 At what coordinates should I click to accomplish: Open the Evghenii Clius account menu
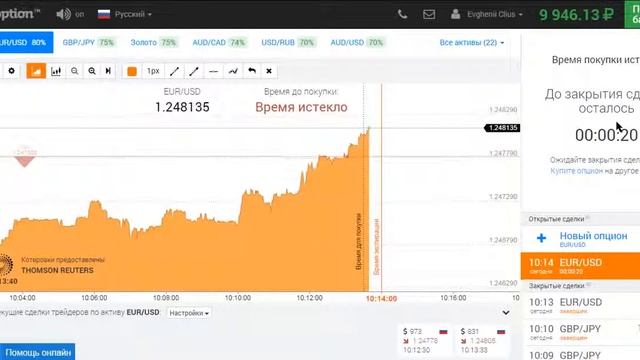tap(487, 14)
